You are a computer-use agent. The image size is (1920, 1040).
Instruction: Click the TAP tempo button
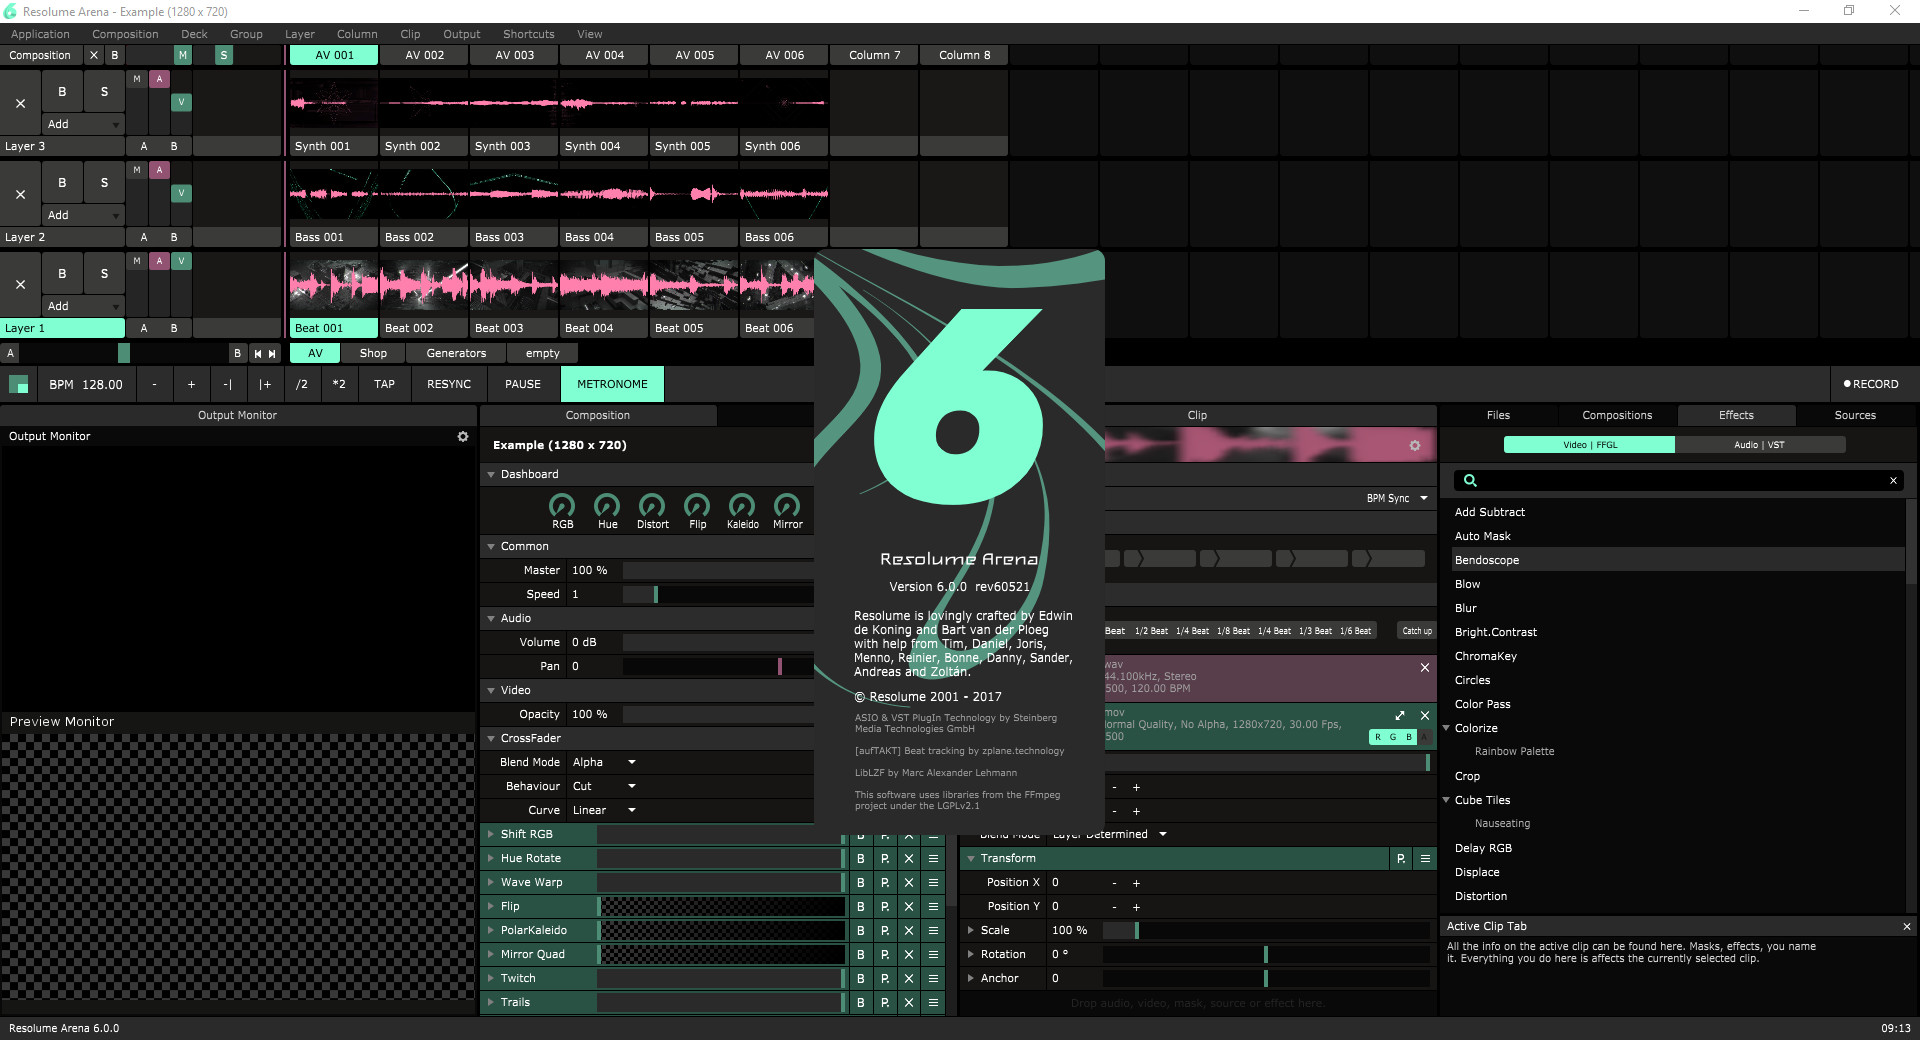click(x=384, y=384)
